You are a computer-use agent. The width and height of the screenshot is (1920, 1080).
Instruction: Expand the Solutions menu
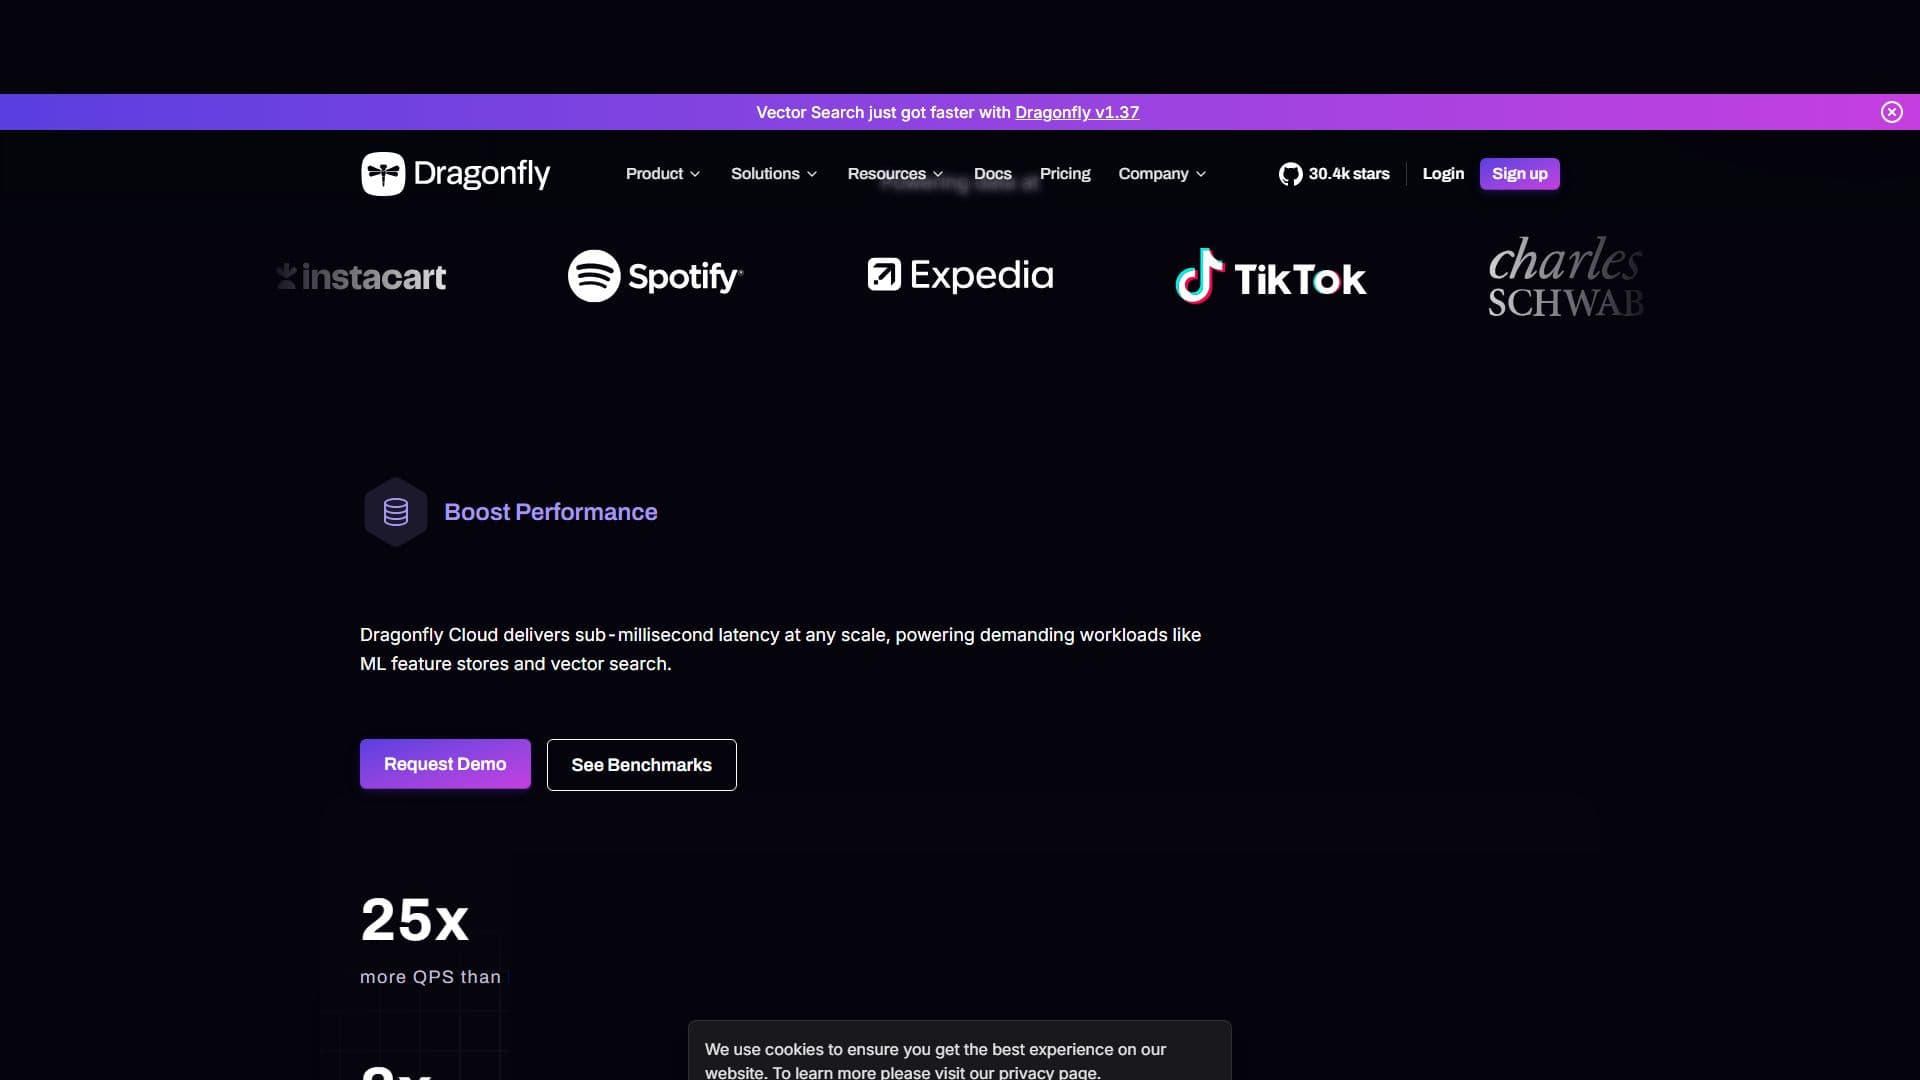point(774,174)
